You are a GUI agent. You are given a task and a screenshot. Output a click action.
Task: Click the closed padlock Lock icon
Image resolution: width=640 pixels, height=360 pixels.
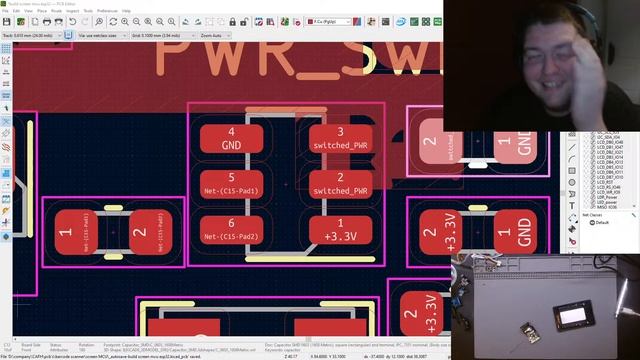232,22
